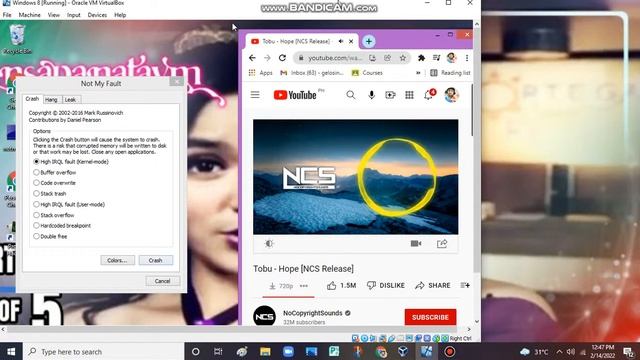
Task: Open Chrome three-dot menu
Action: pos(467,58)
